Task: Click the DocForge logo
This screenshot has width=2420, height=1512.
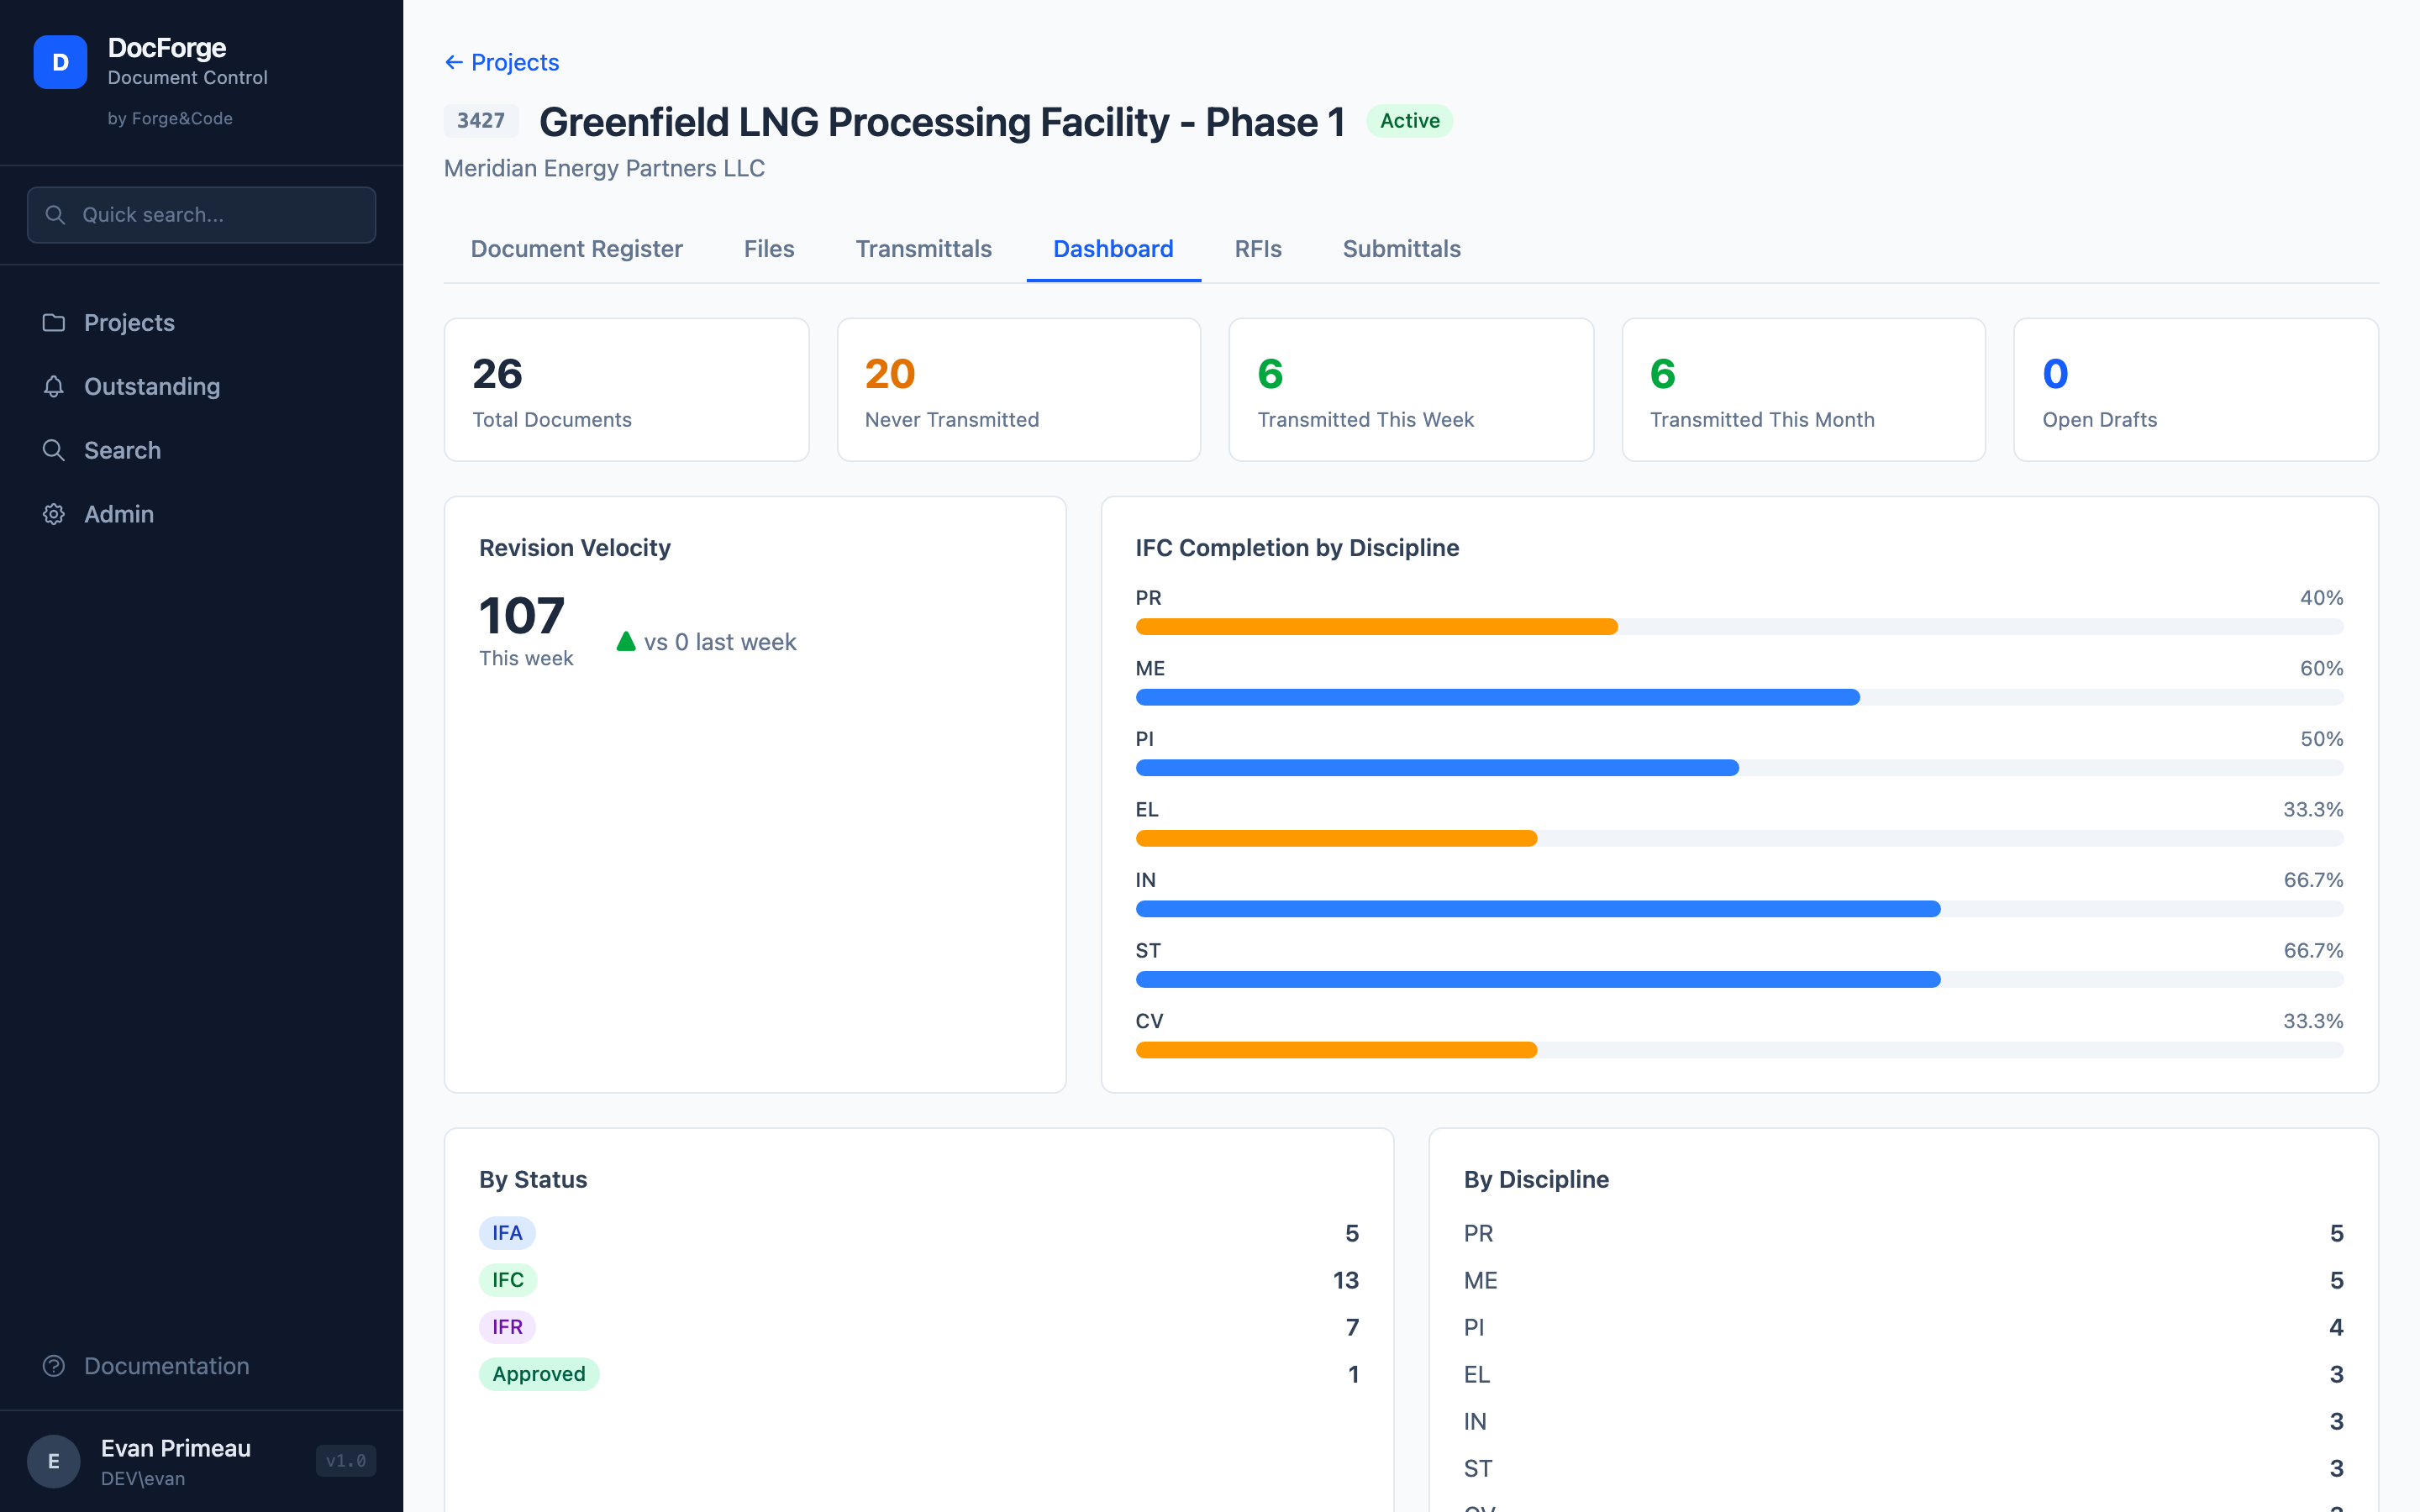Action: [x=60, y=62]
